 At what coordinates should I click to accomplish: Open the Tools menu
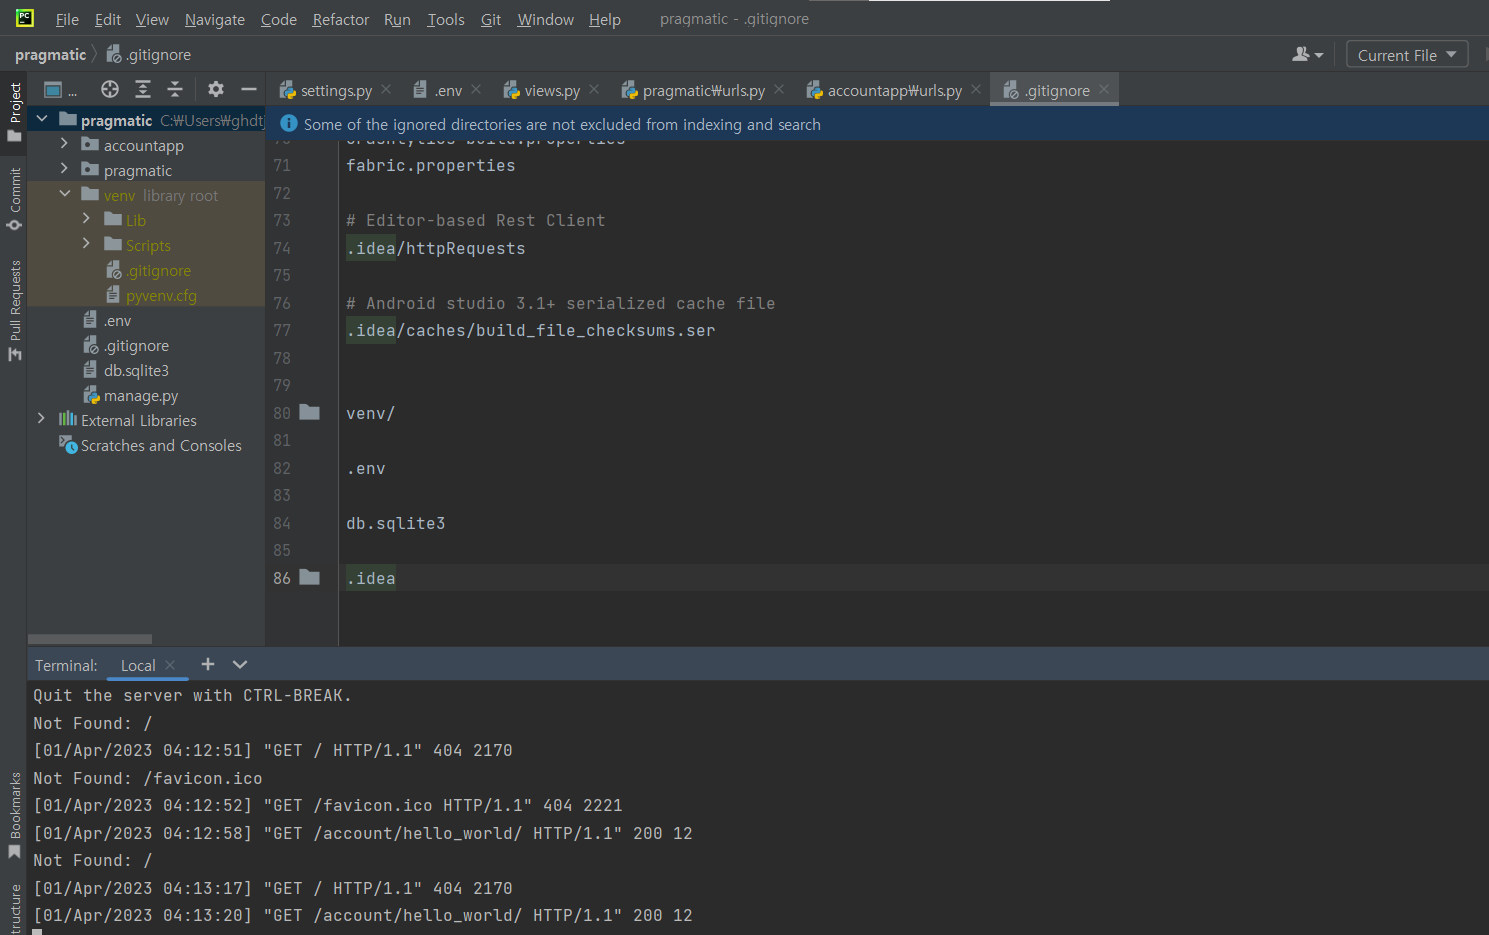pyautogui.click(x=446, y=19)
